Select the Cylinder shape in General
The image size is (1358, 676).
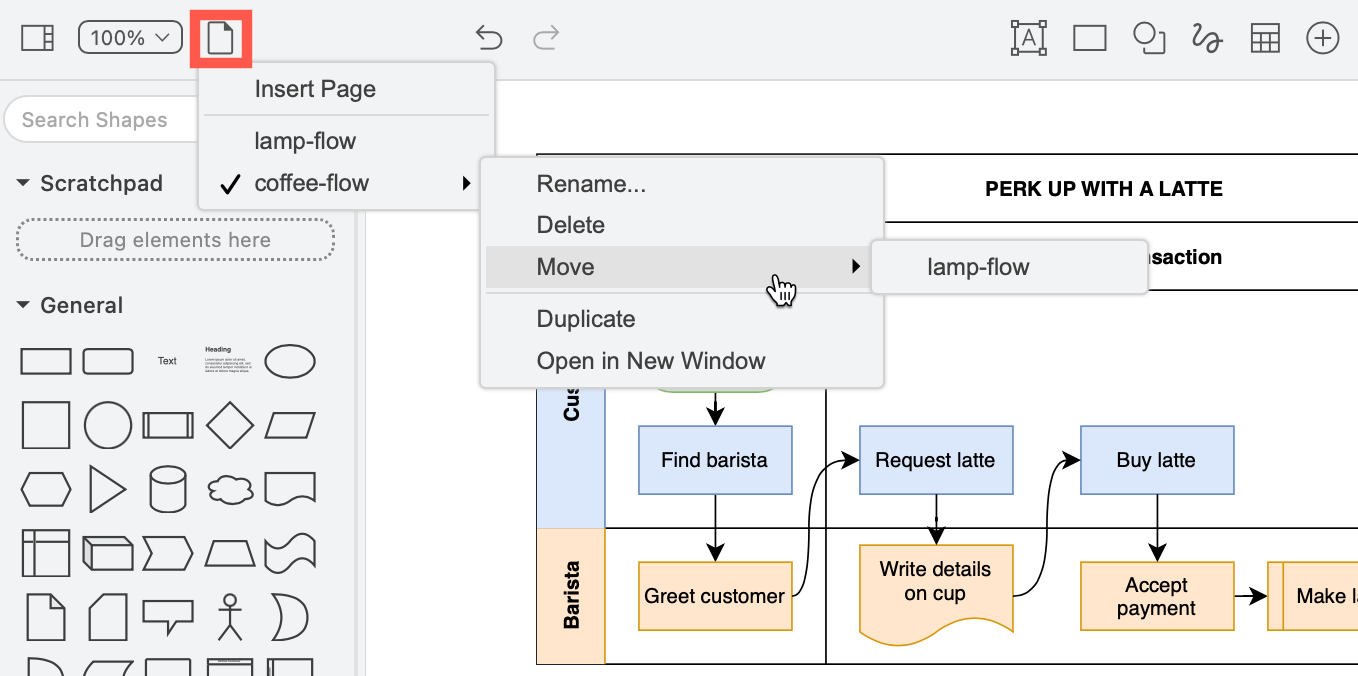click(168, 488)
